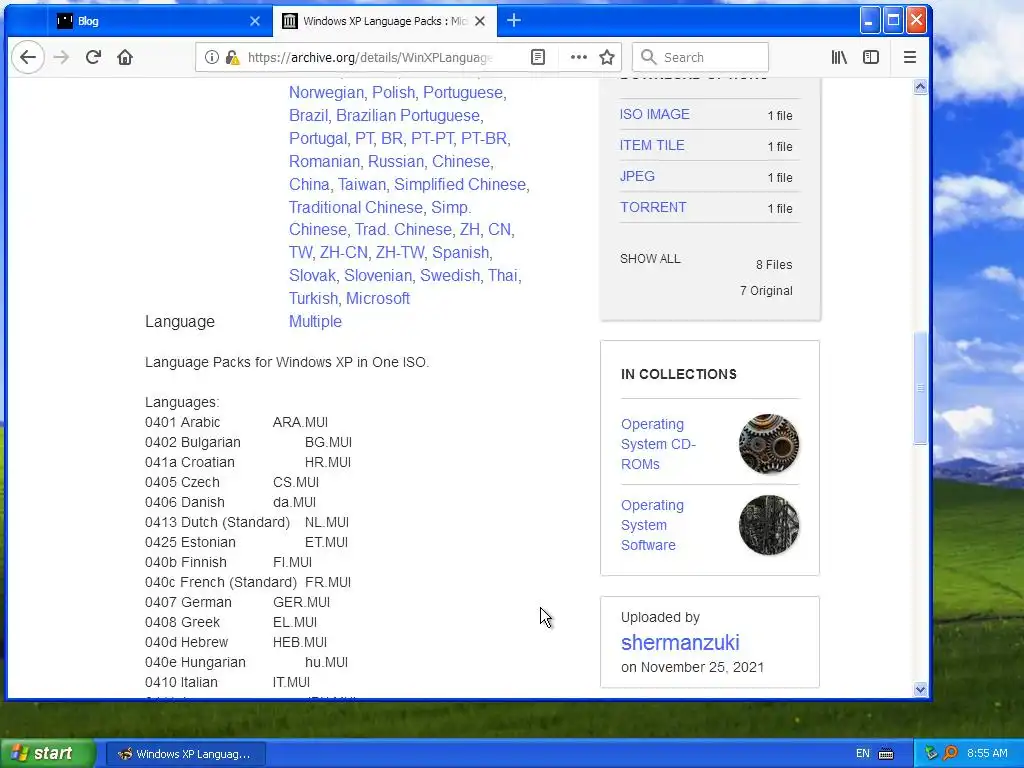Click the Russian topic link
The width and height of the screenshot is (1024, 768).
396,161
